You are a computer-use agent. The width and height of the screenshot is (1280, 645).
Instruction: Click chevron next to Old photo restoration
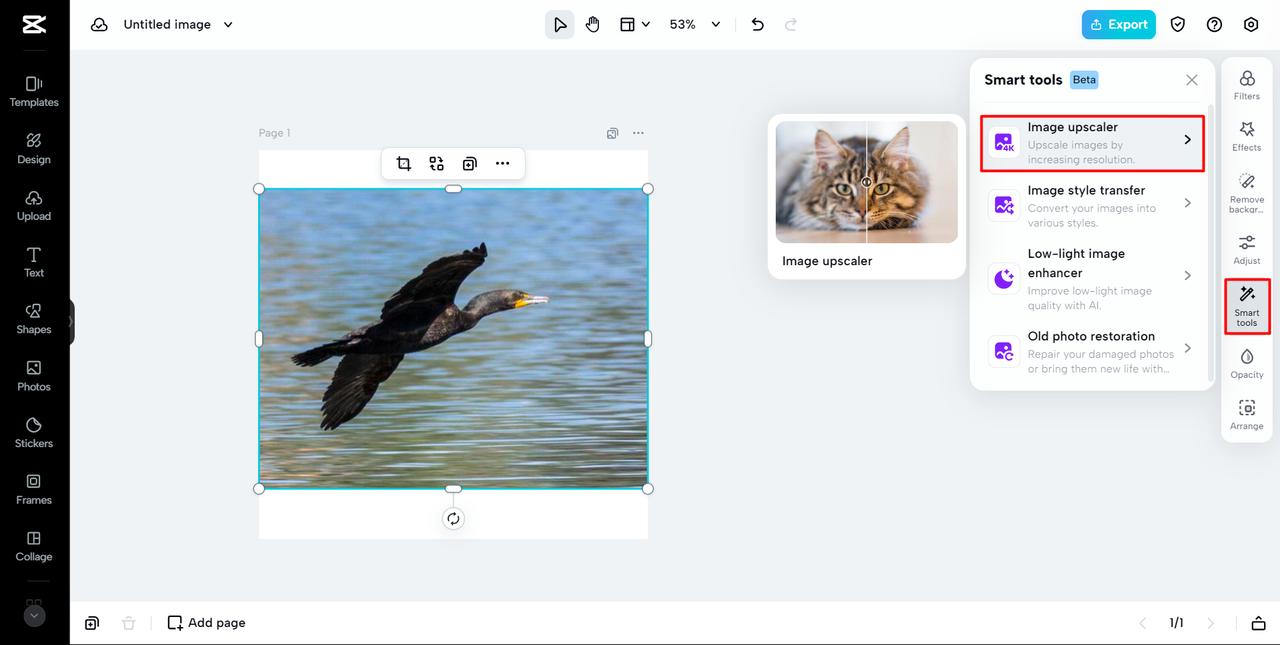point(1188,348)
